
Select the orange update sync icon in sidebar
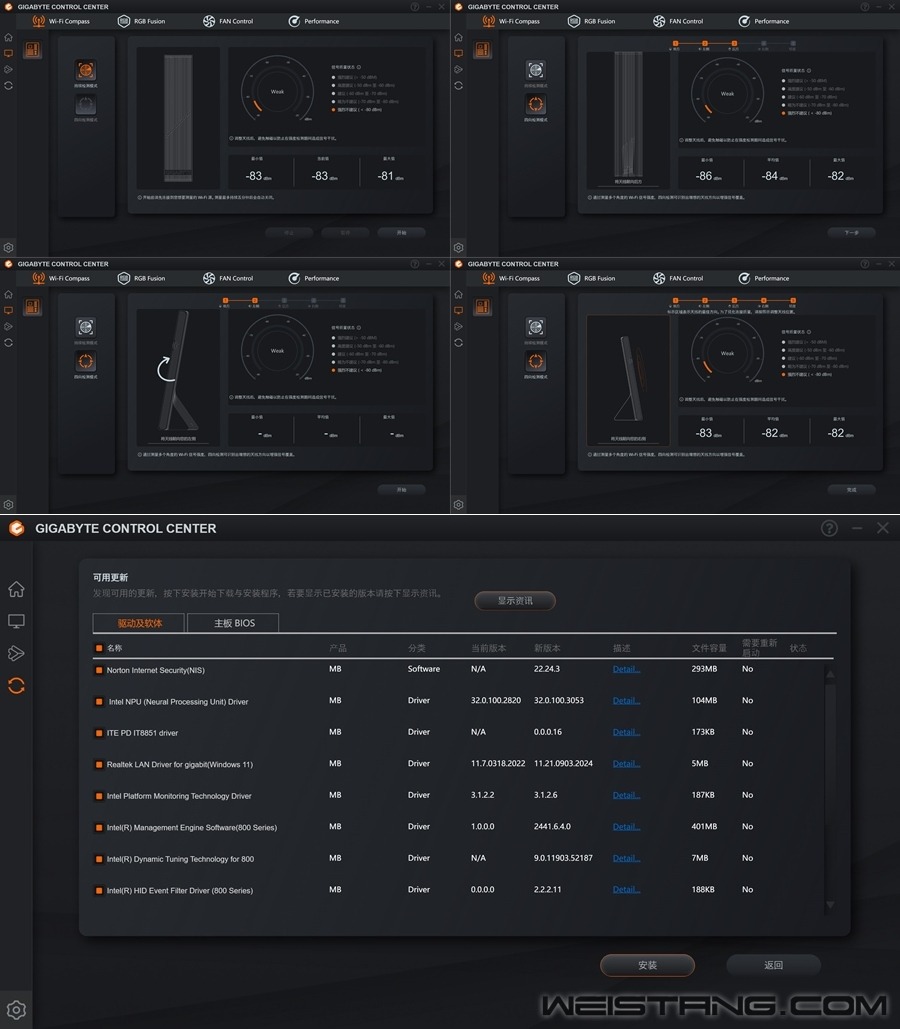(x=16, y=686)
